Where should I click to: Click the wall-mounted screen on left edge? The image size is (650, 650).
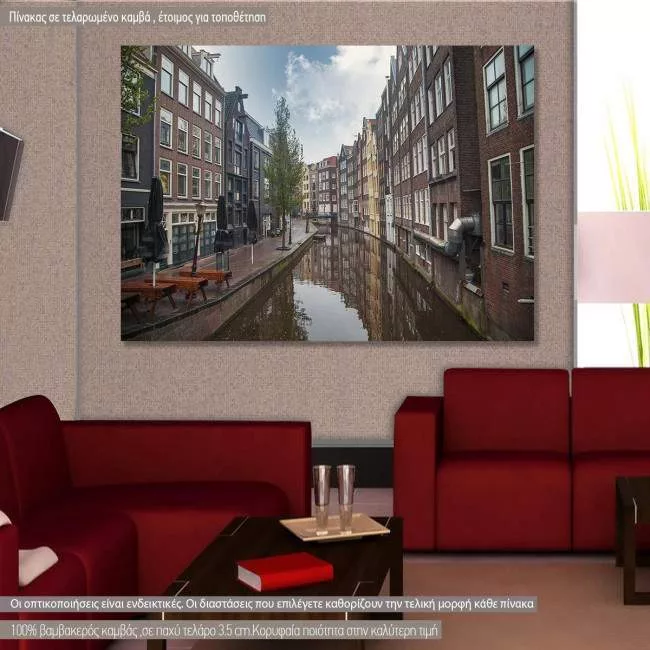pos(9,172)
